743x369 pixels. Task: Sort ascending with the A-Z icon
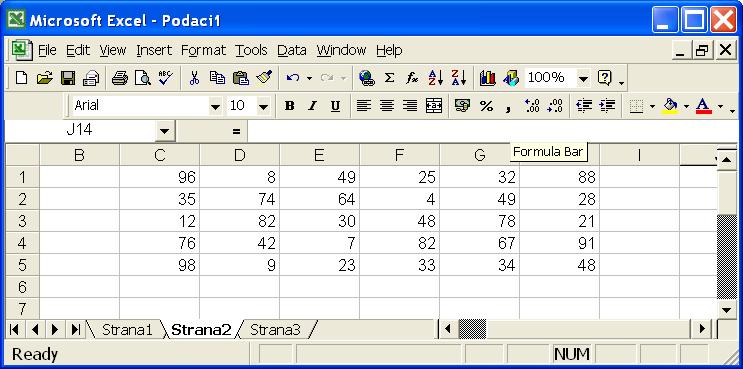click(x=435, y=78)
